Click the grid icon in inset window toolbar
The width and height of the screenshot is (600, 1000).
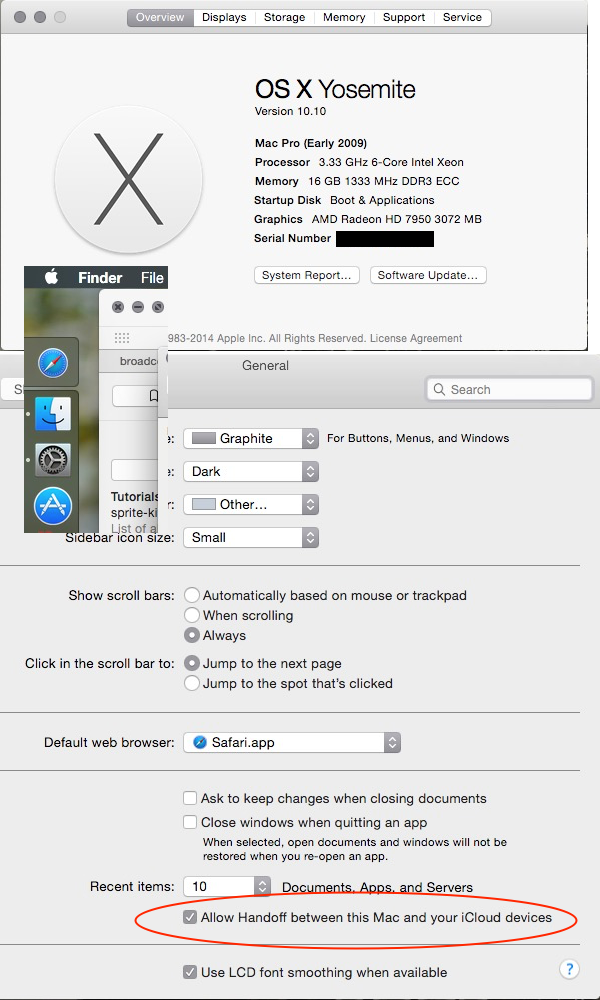coord(122,338)
